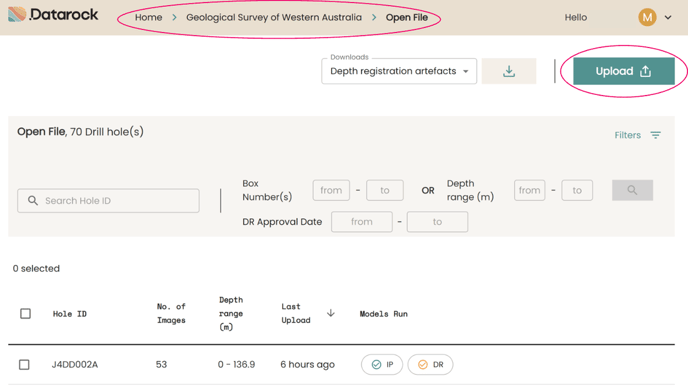
Task: Click the 0 - 136.9 depth cell
Action: coord(236,365)
